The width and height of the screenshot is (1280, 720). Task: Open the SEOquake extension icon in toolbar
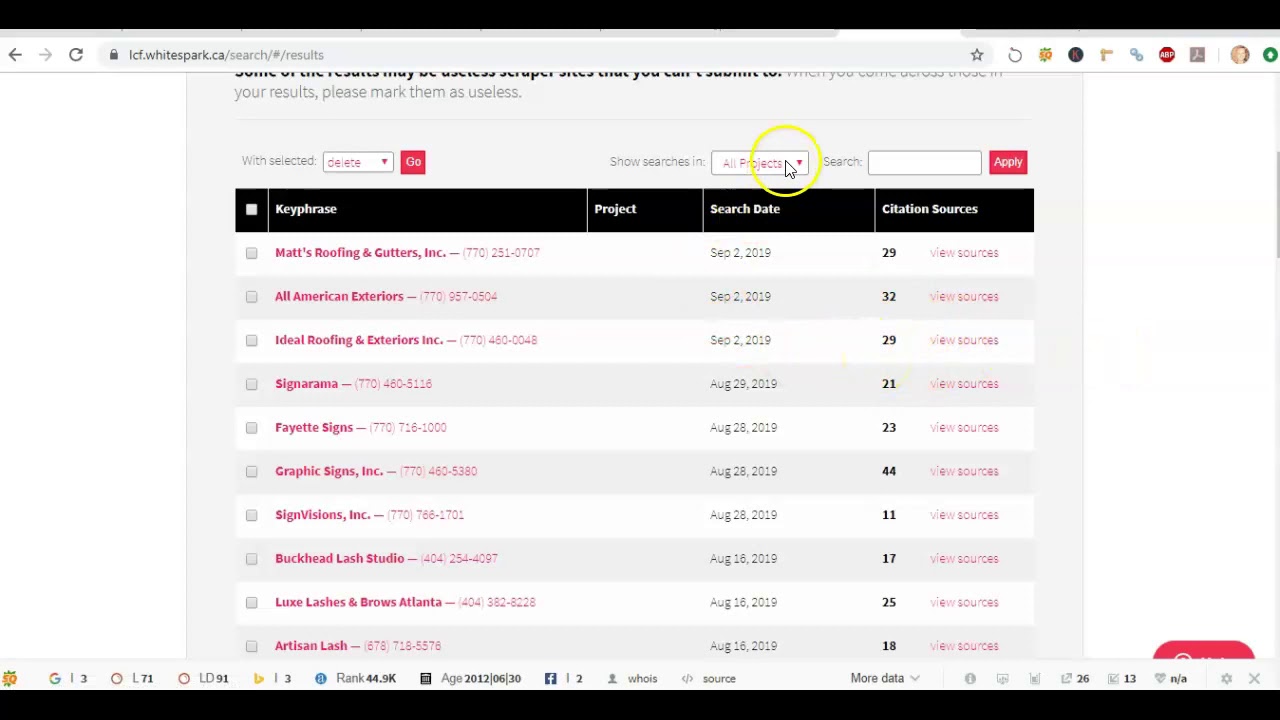tap(1045, 55)
